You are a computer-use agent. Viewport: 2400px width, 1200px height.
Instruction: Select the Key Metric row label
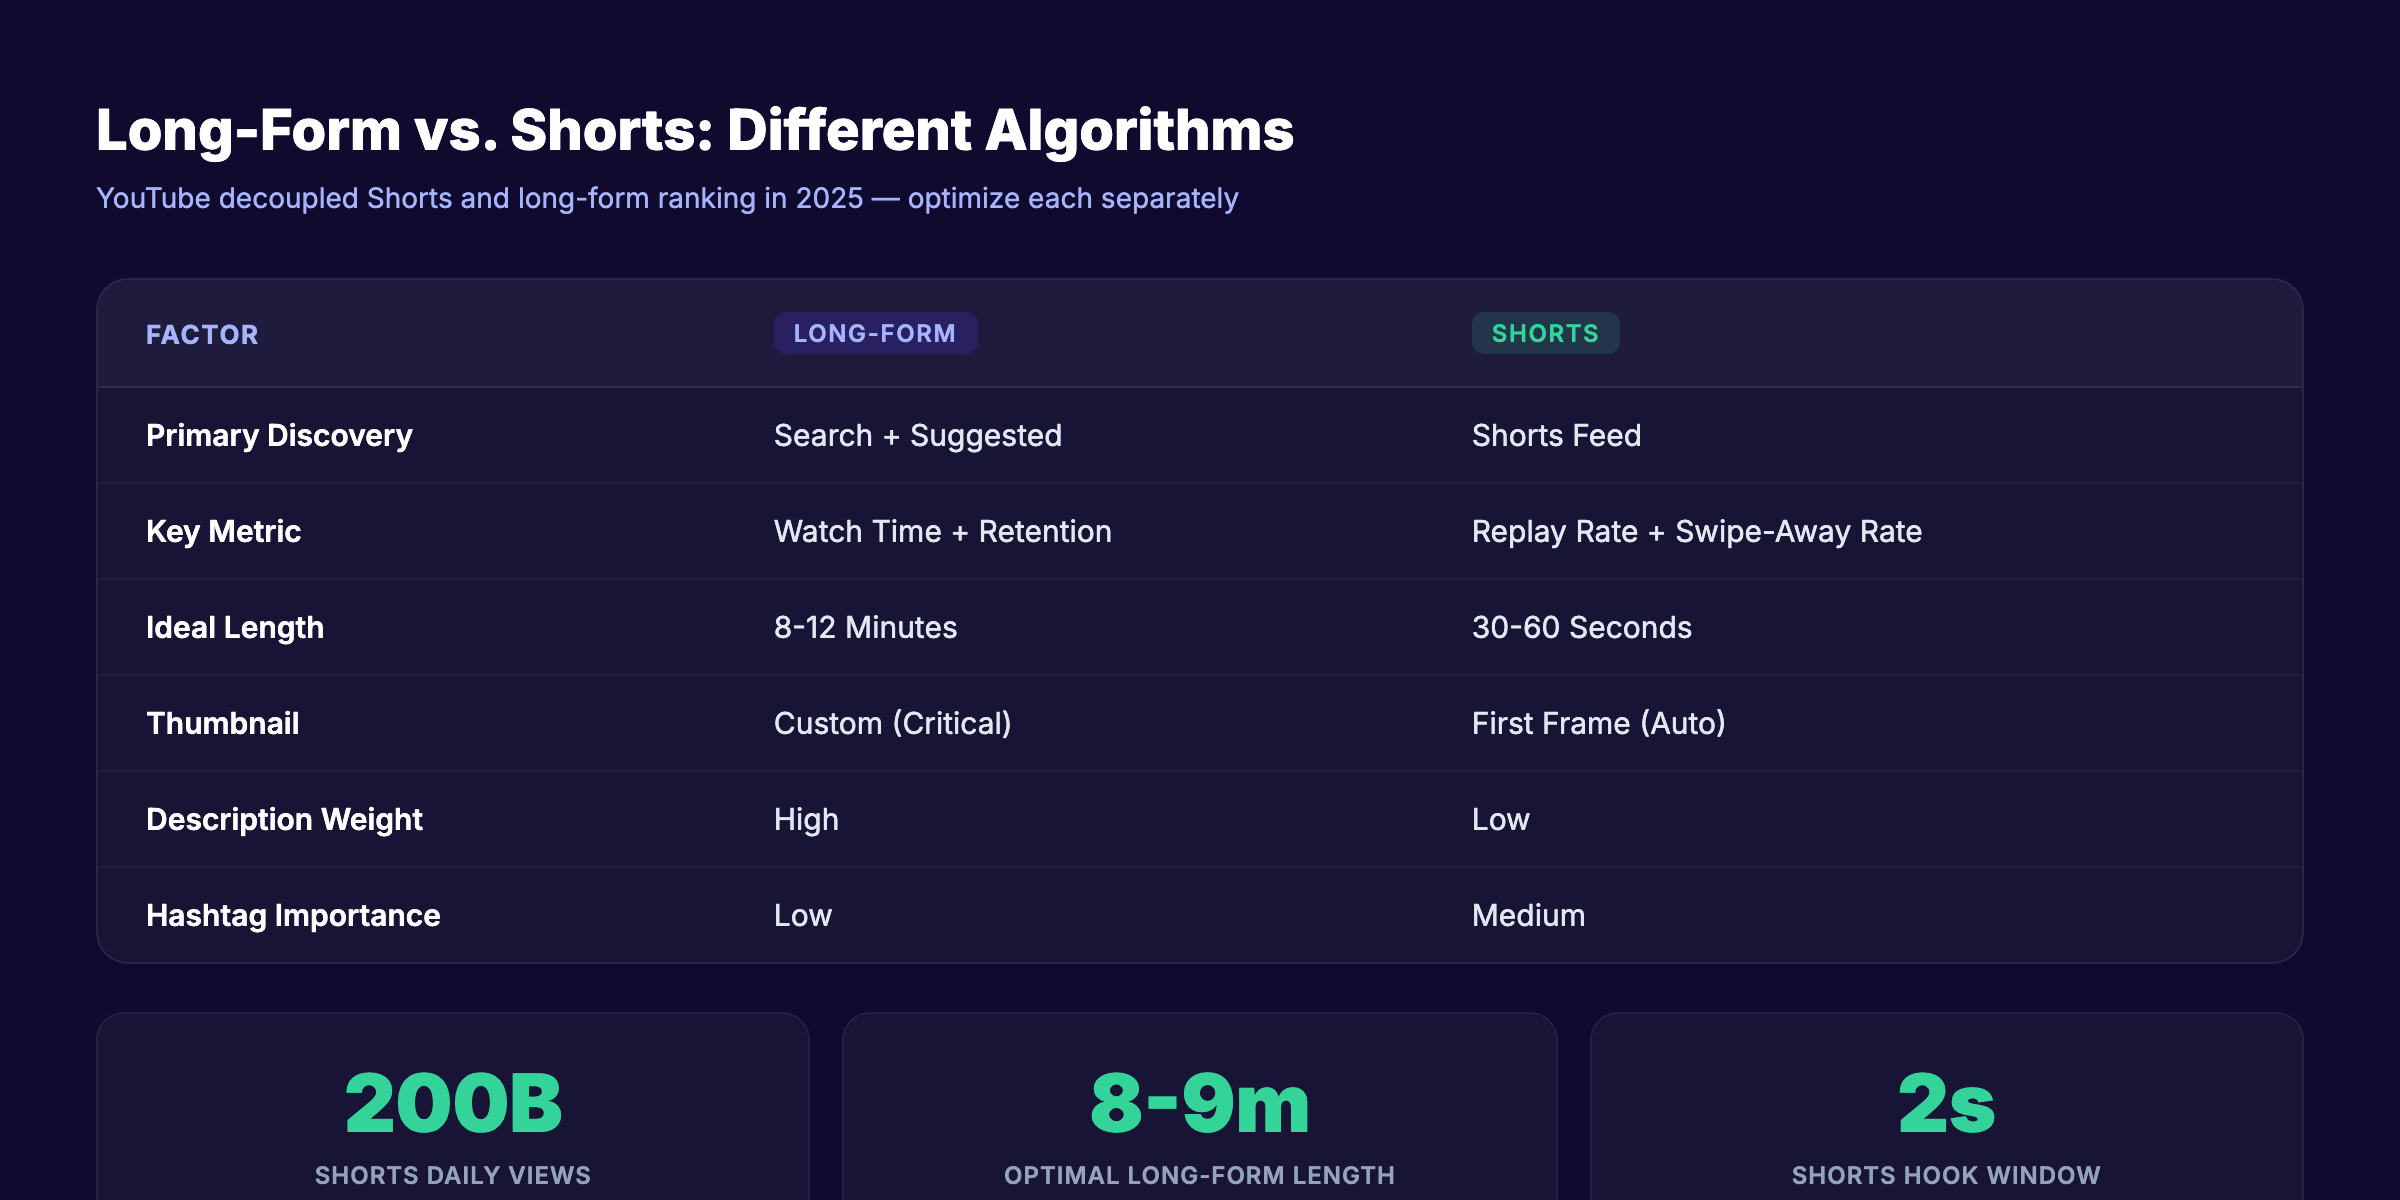click(222, 531)
